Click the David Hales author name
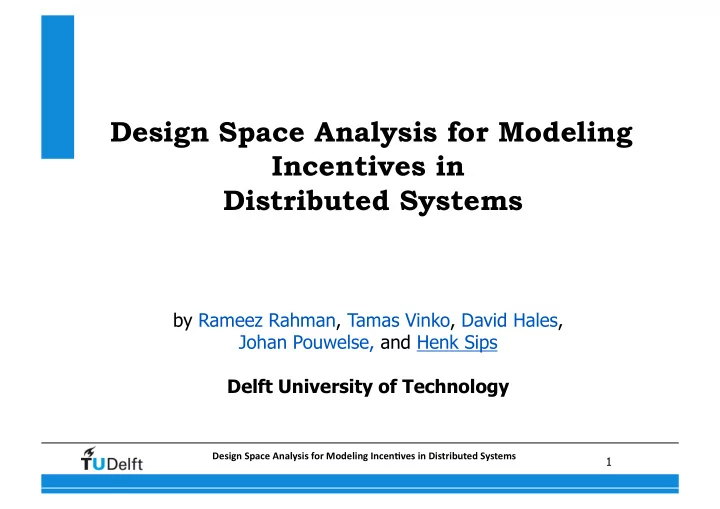The image size is (720, 509). click(x=509, y=320)
